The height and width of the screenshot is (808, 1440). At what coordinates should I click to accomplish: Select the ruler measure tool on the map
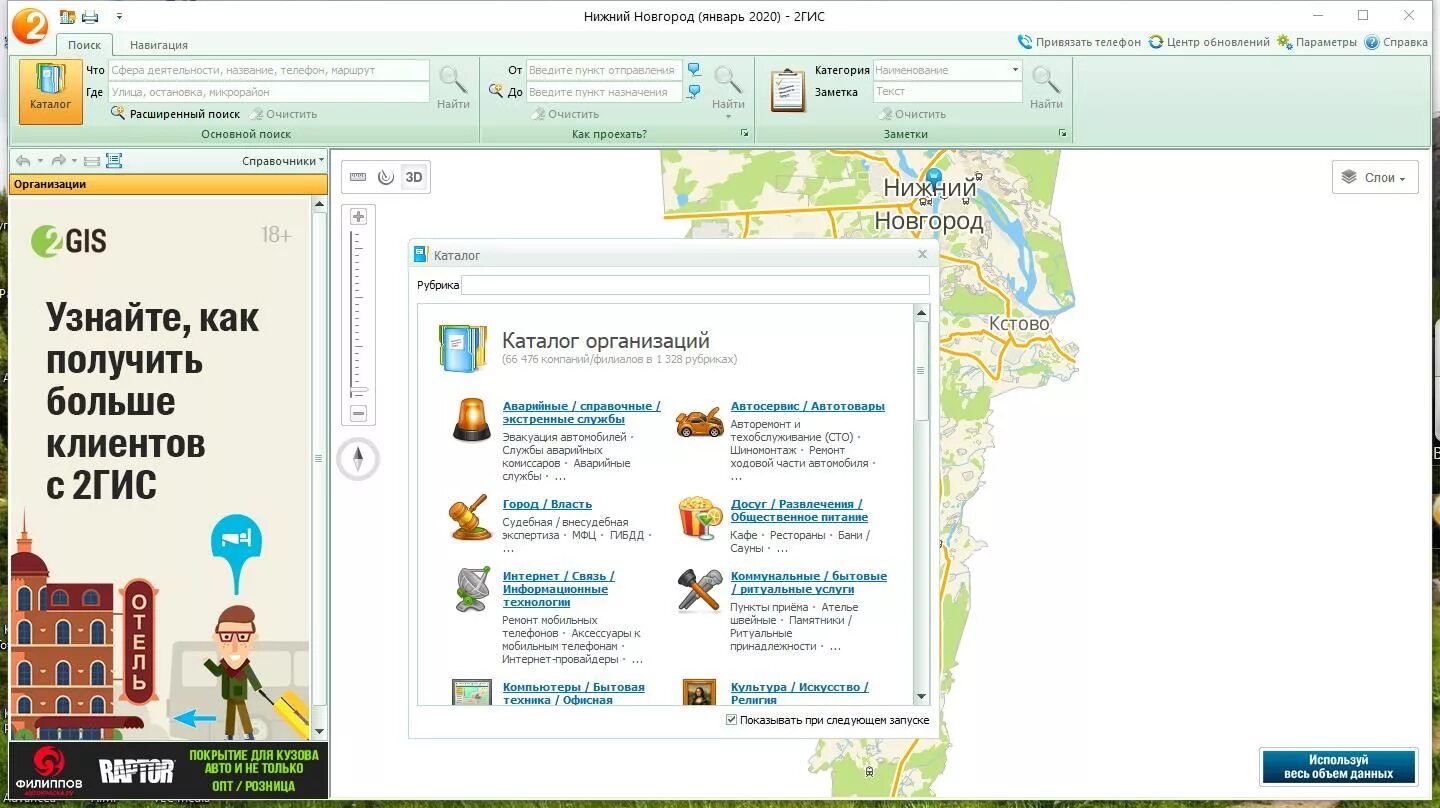pyautogui.click(x=358, y=177)
